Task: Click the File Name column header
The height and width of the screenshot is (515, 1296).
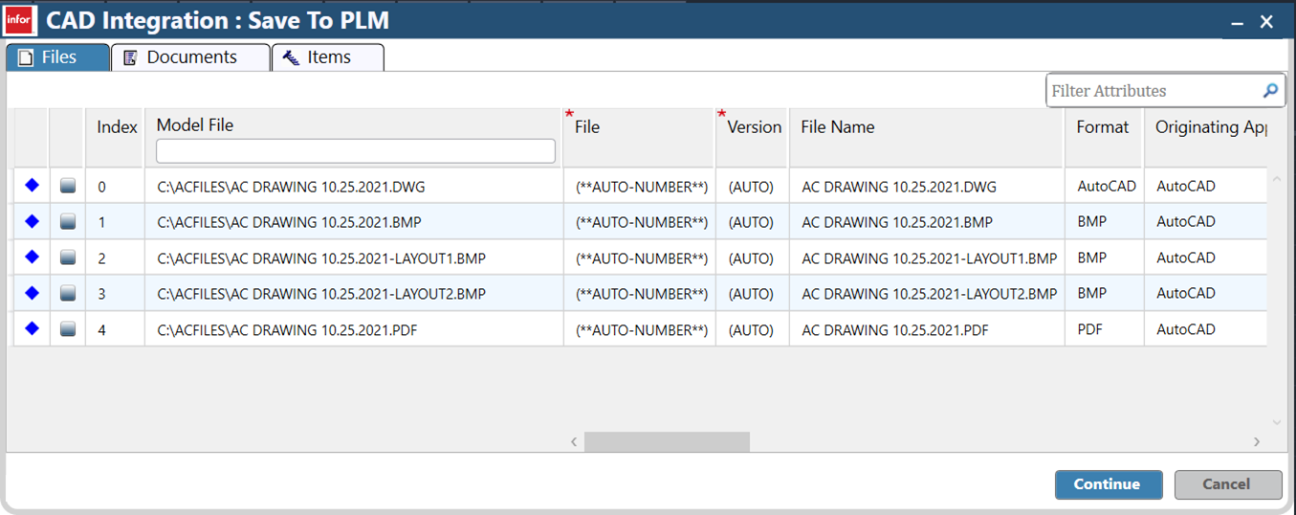Action: point(837,127)
